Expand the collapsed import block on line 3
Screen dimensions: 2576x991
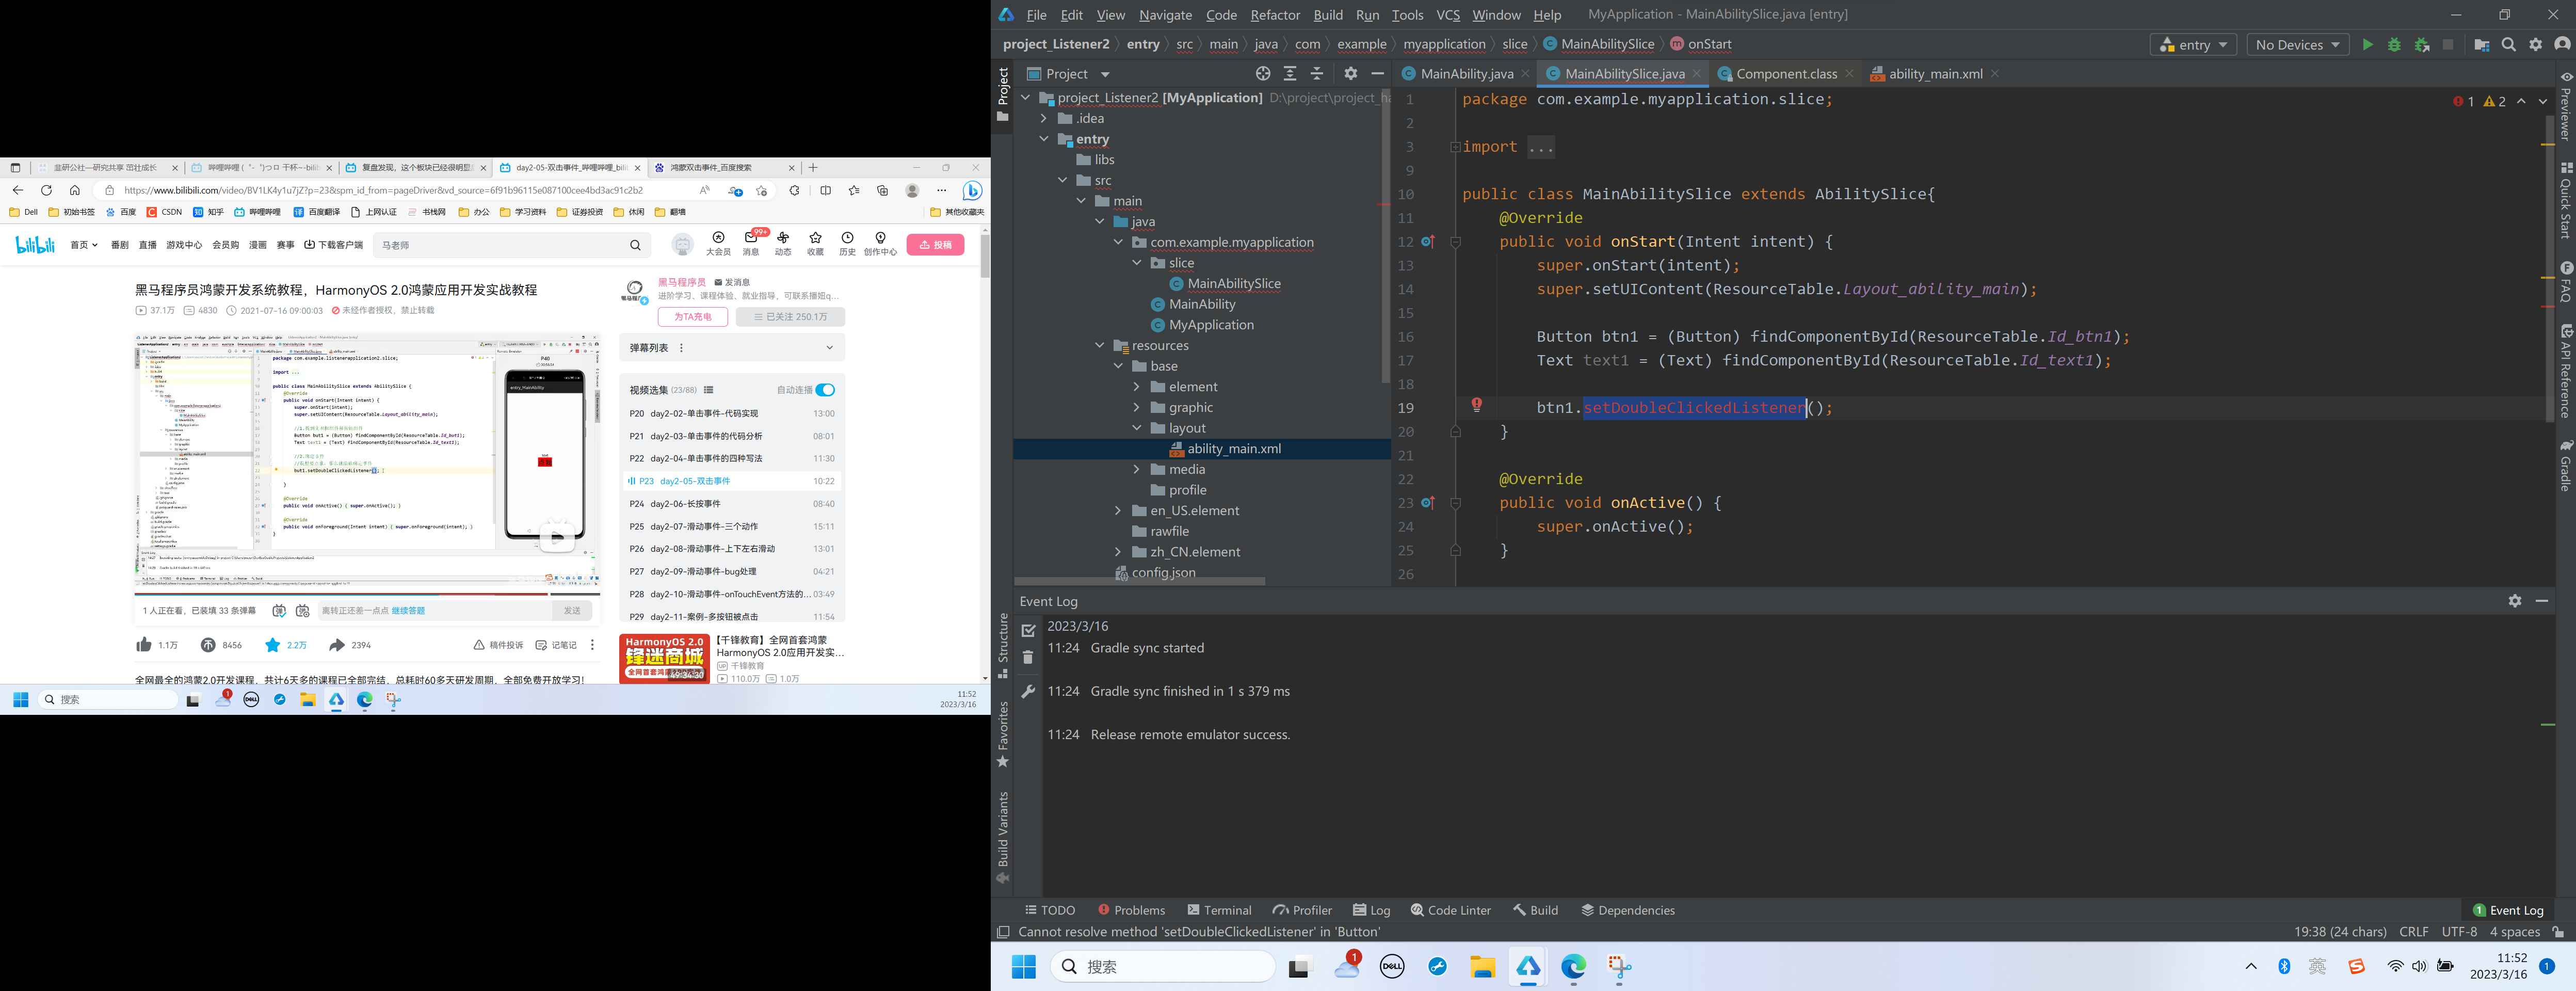click(1455, 147)
